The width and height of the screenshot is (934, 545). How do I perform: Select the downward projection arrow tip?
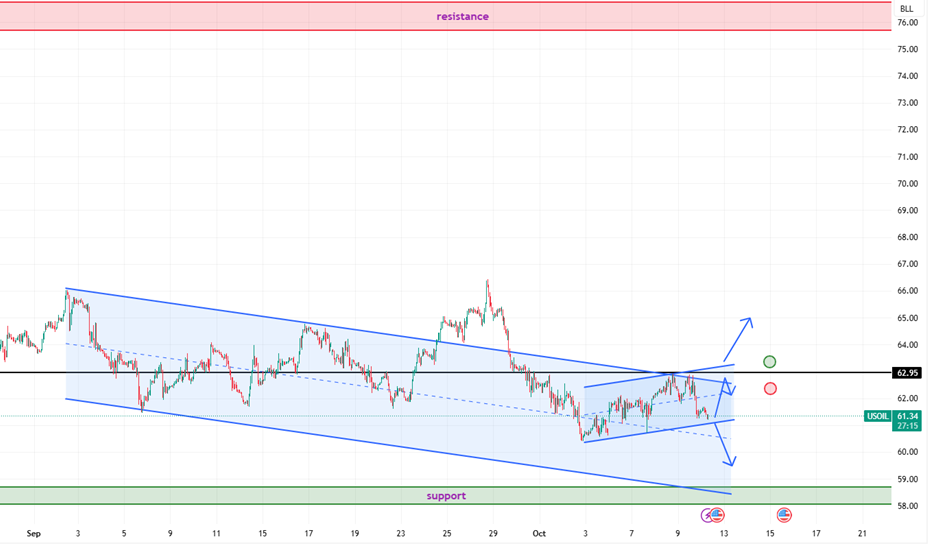coord(732,463)
